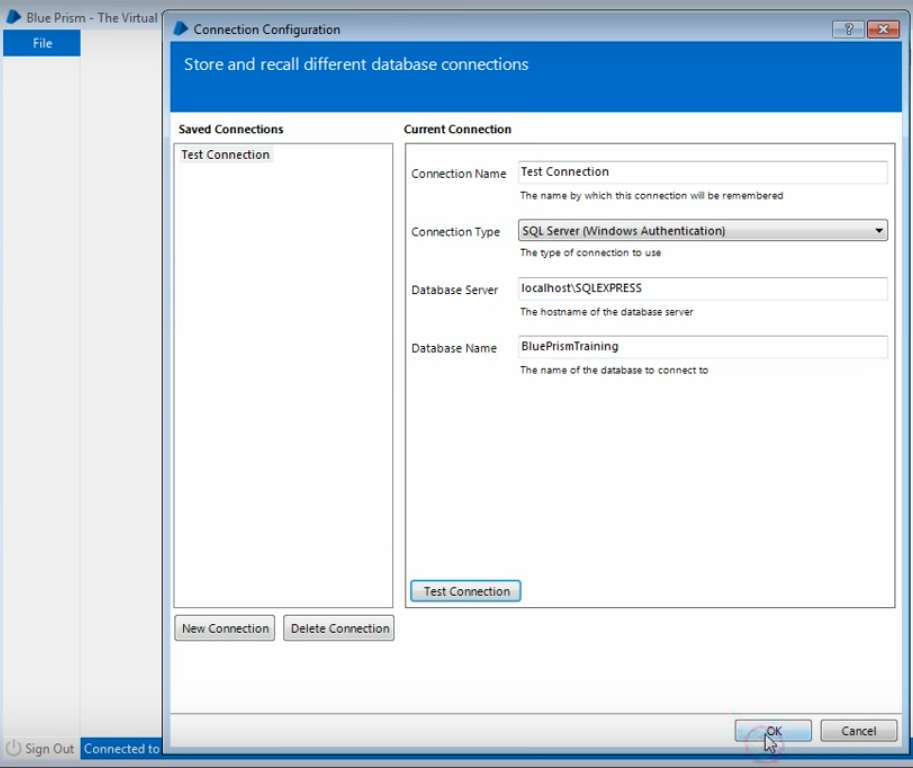
Task: Click the New Connection button
Action: [225, 628]
